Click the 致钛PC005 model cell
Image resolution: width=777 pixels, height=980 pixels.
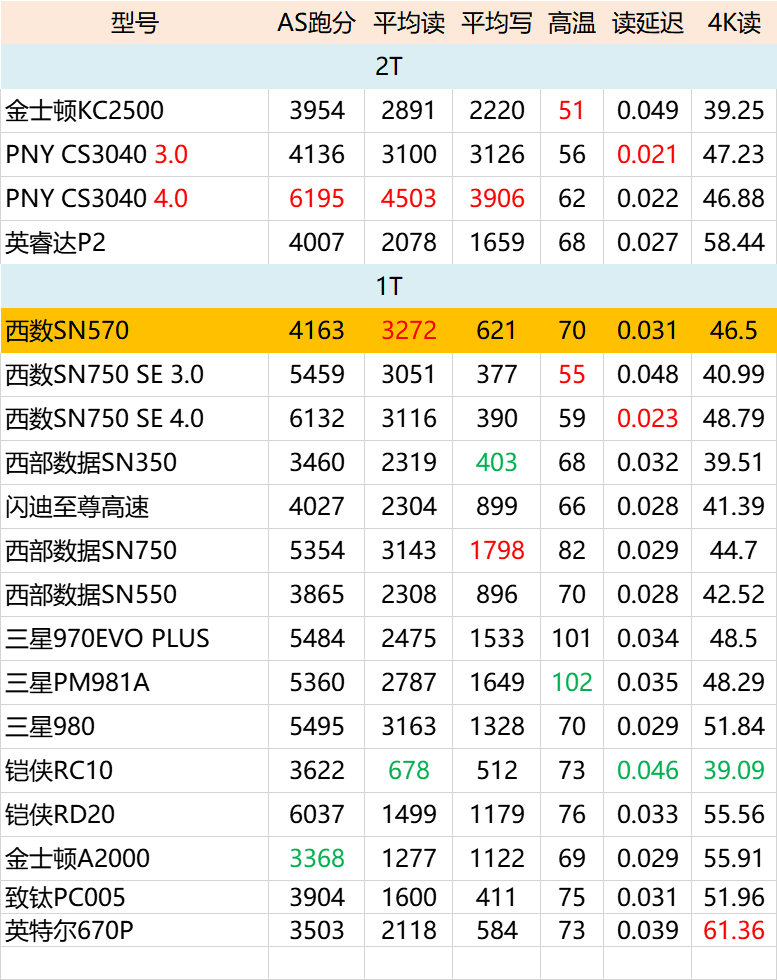tap(134, 897)
